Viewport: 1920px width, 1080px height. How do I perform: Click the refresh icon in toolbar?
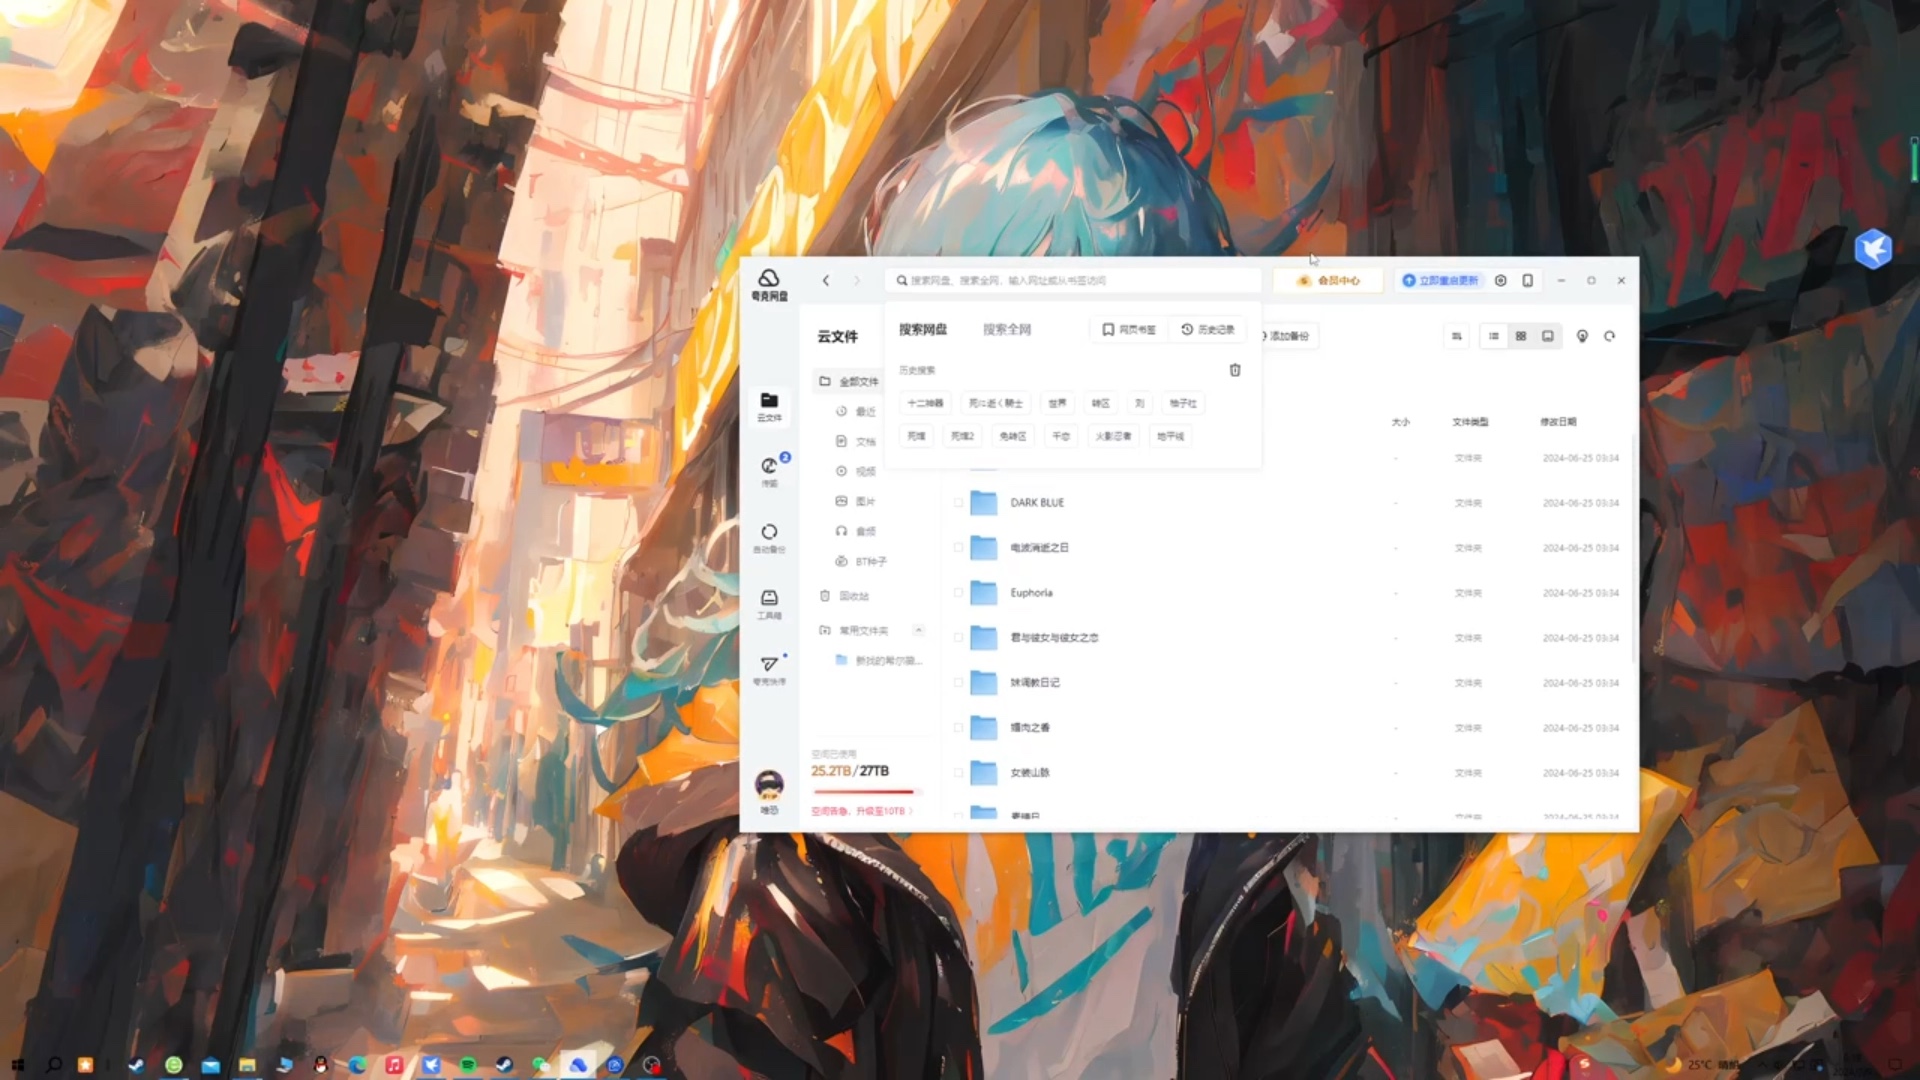click(1610, 336)
